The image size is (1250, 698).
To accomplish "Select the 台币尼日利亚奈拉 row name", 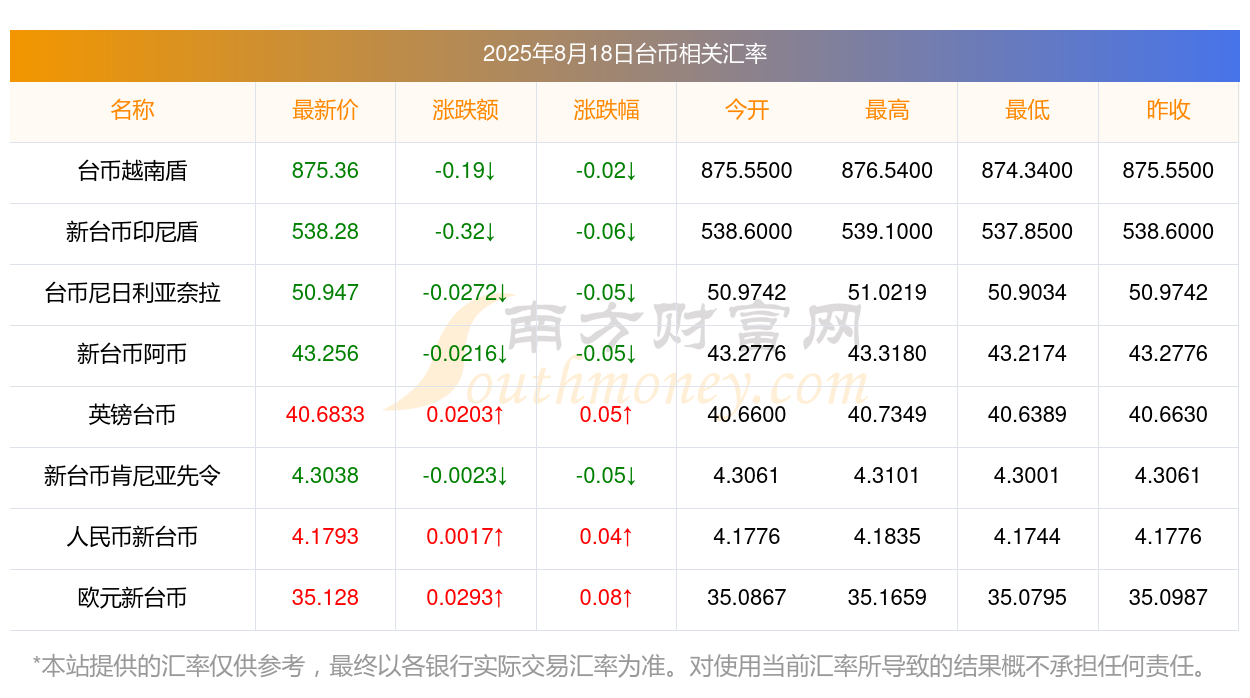I will click(x=132, y=293).
